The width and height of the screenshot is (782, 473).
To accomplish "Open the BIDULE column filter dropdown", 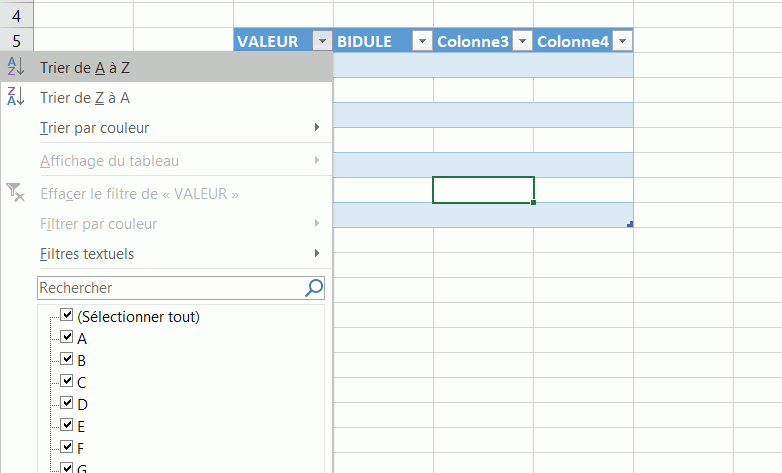I will (422, 41).
